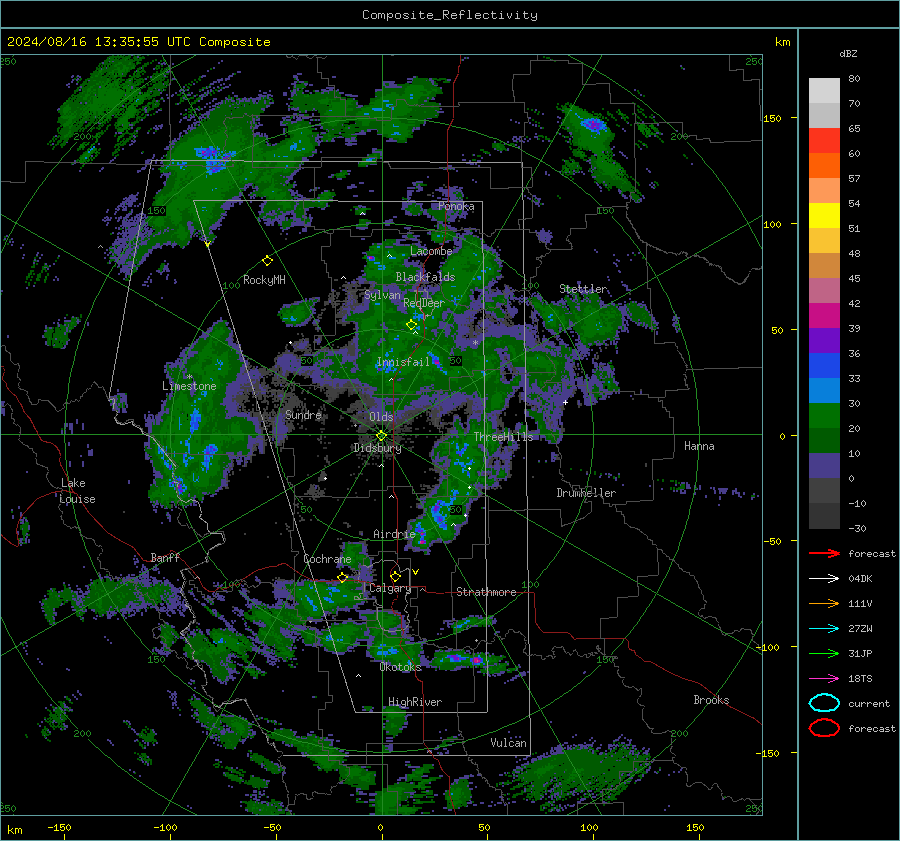Image resolution: width=900 pixels, height=841 pixels.
Task: Click the ThreeHills city label
Action: tap(503, 437)
